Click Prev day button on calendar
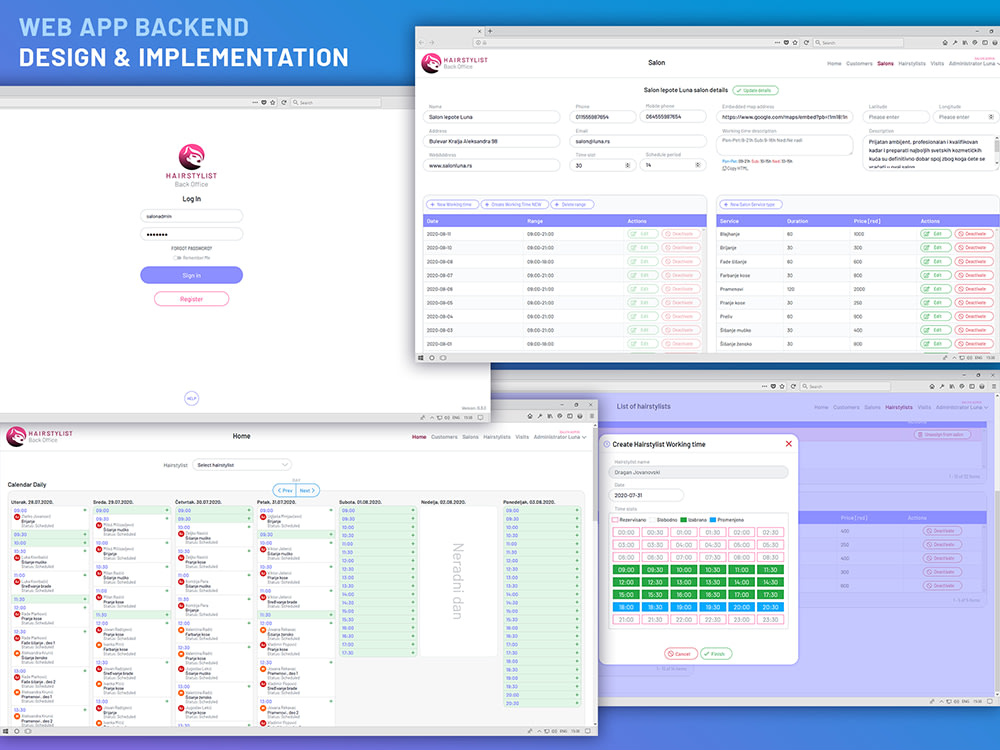The width and height of the screenshot is (1000, 750). (x=285, y=490)
